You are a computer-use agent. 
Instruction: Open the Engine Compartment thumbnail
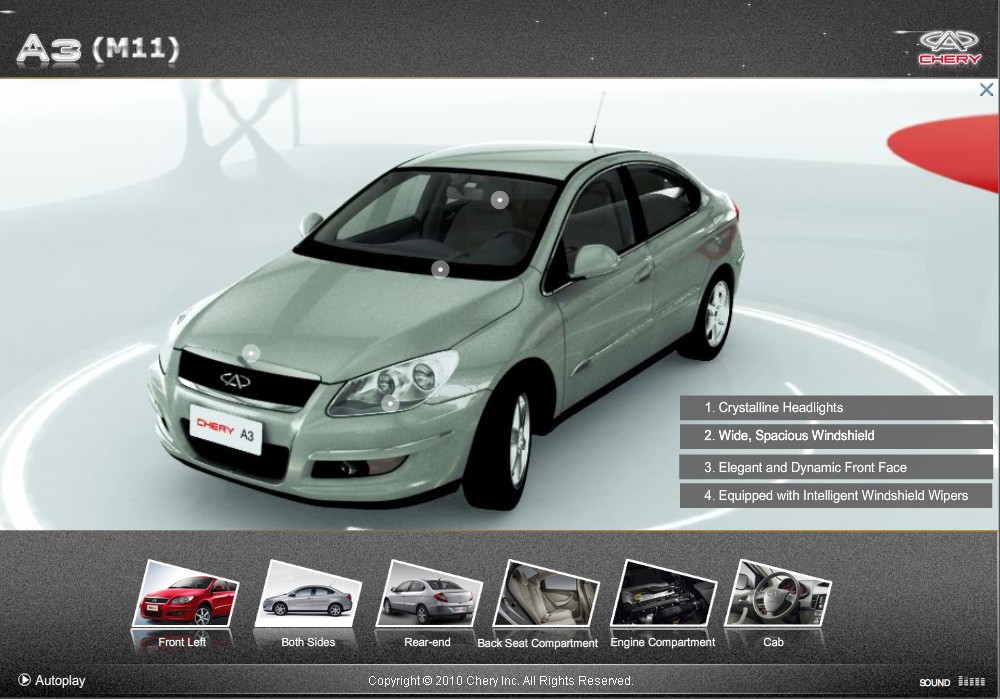click(663, 594)
